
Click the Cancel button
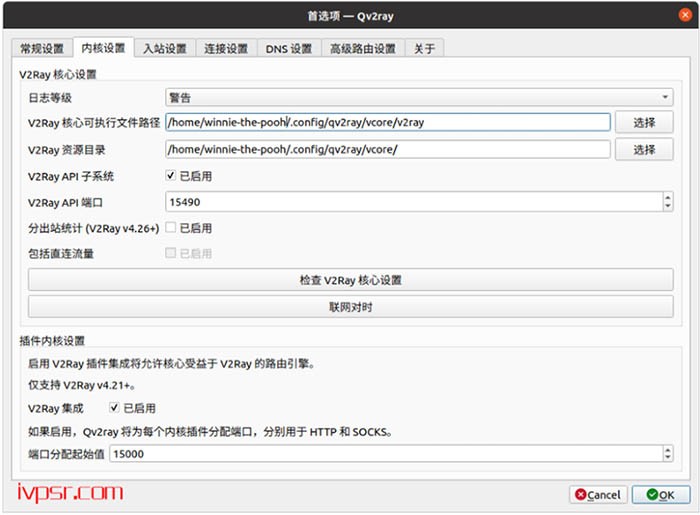click(x=598, y=494)
